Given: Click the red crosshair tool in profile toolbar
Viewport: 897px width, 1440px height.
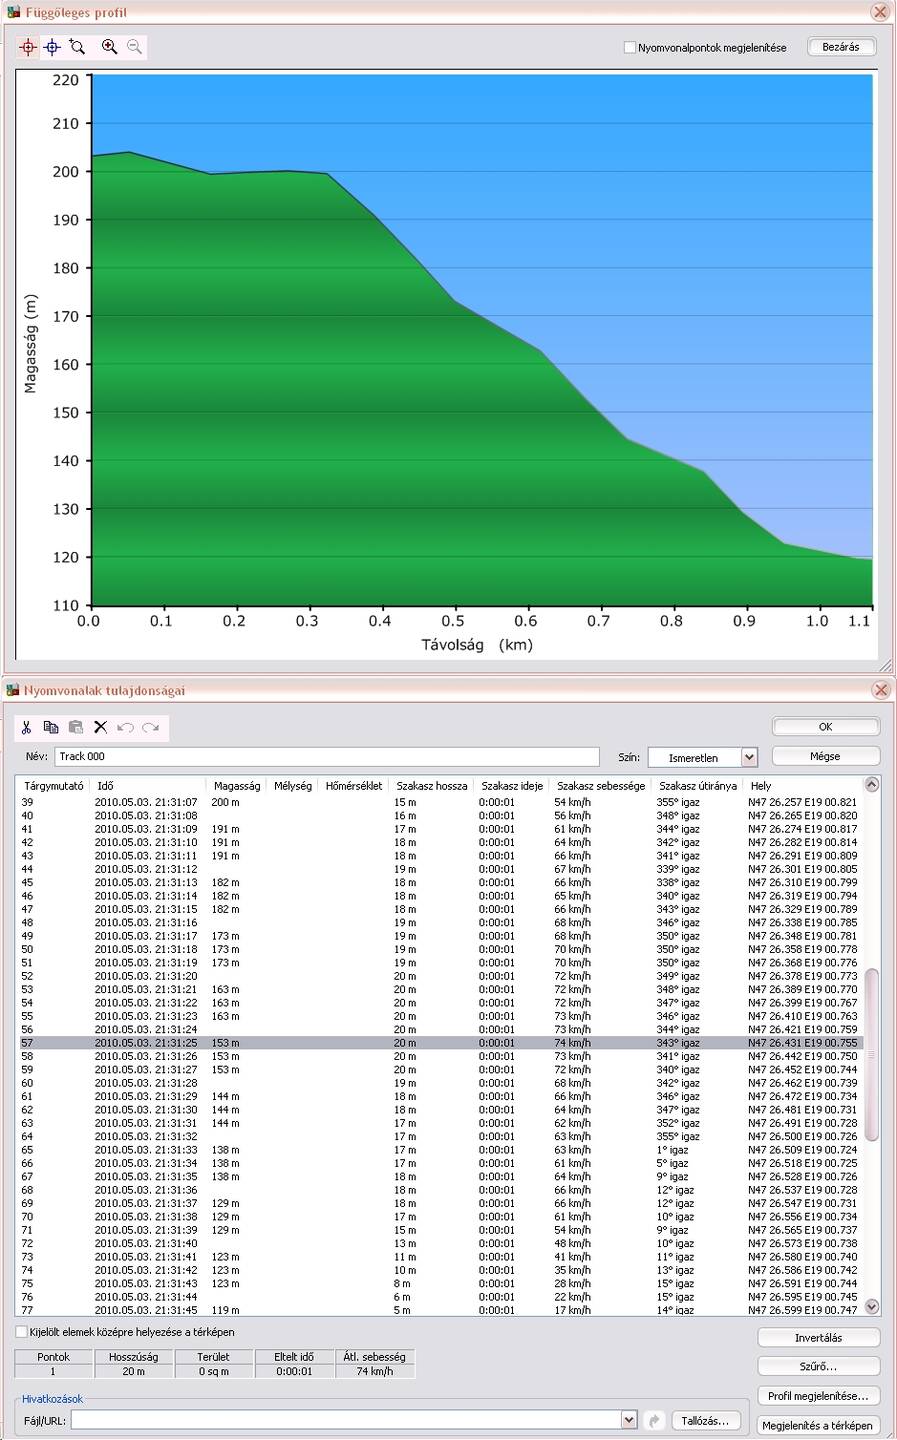Looking at the screenshot, I should point(28,47).
